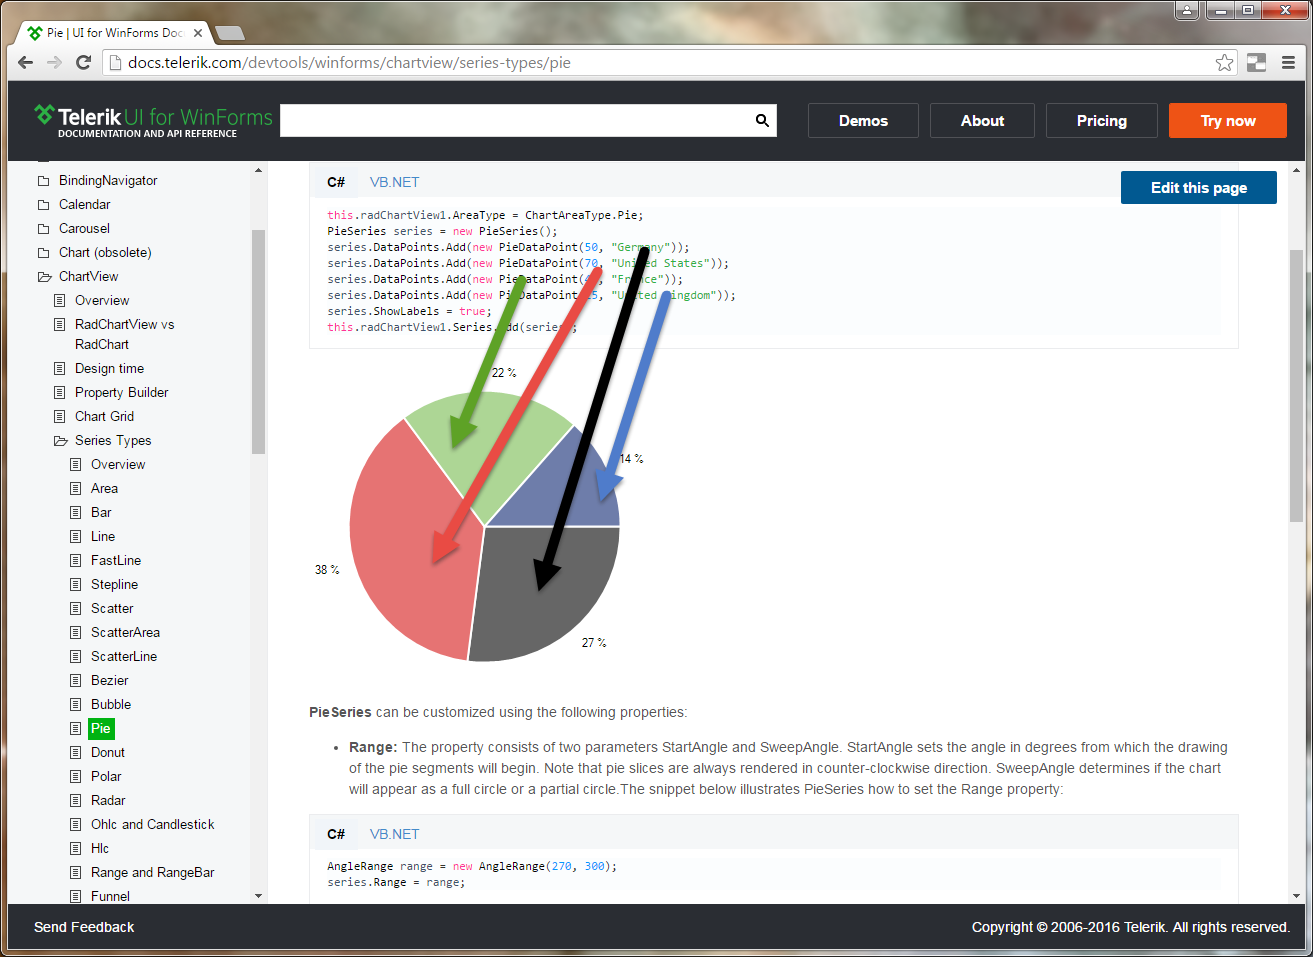This screenshot has width=1313, height=957.
Task: Click the document icon next to Design time
Action: click(x=60, y=369)
